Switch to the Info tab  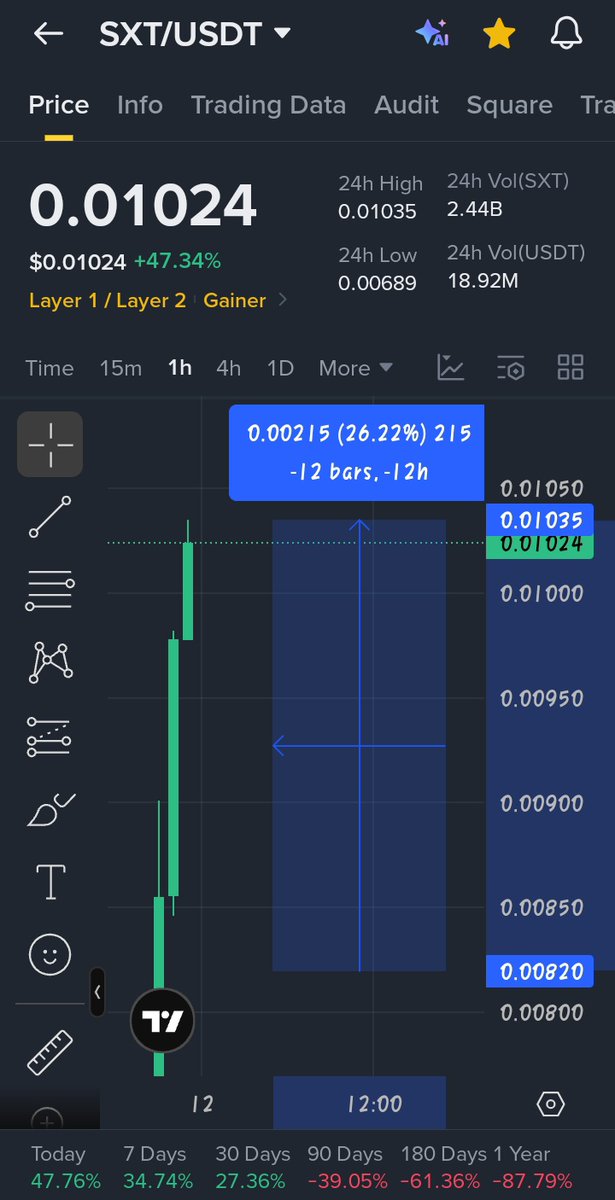140,105
